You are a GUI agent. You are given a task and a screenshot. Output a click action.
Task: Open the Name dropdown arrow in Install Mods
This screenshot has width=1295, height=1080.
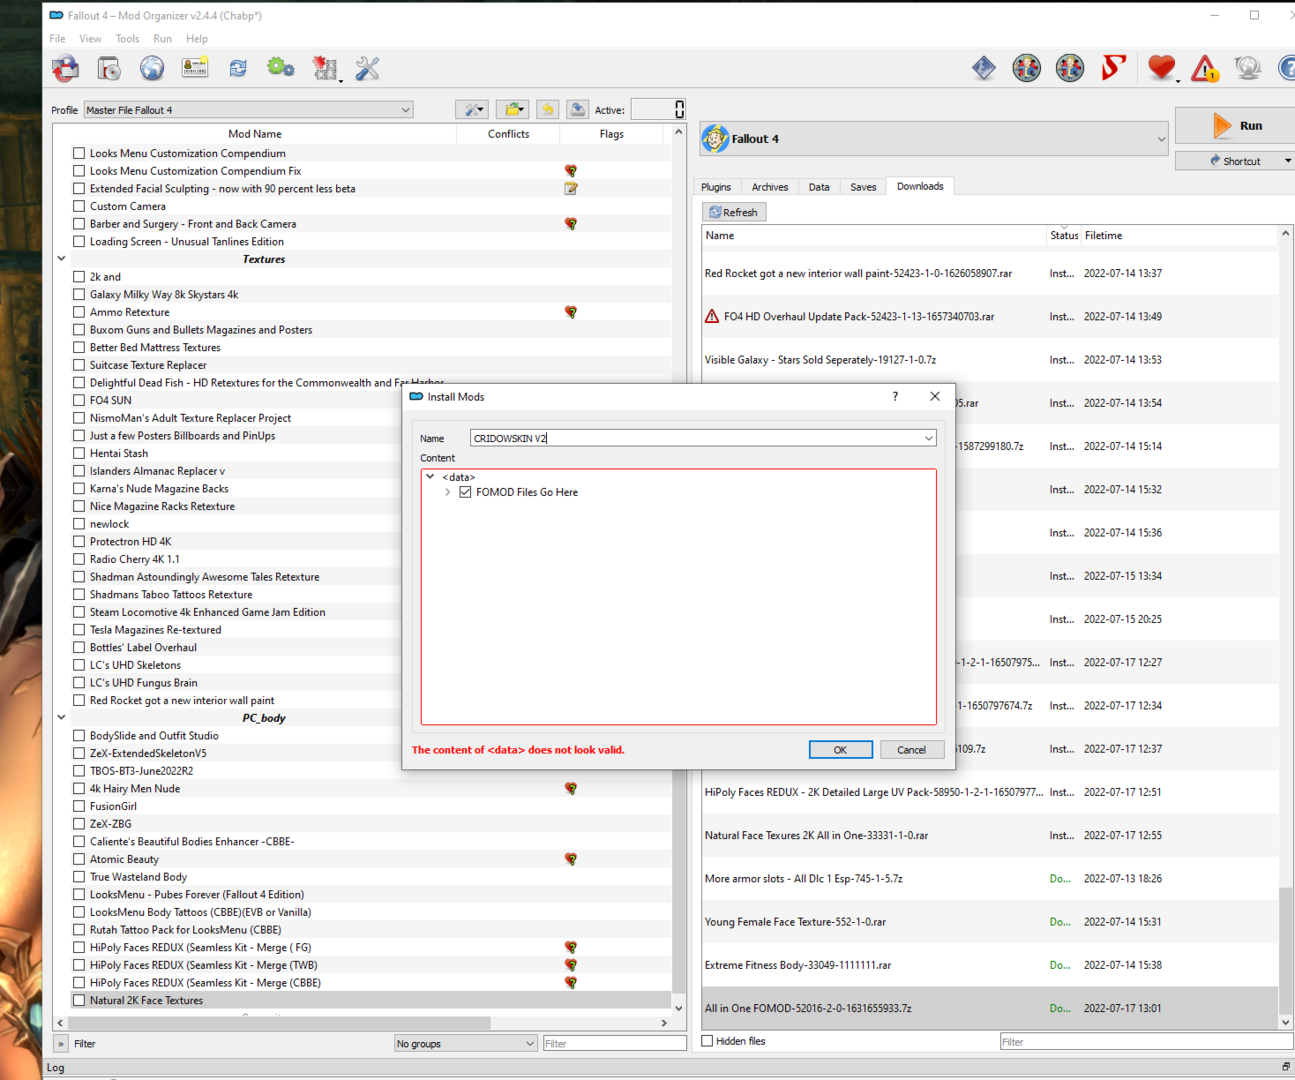tap(929, 438)
